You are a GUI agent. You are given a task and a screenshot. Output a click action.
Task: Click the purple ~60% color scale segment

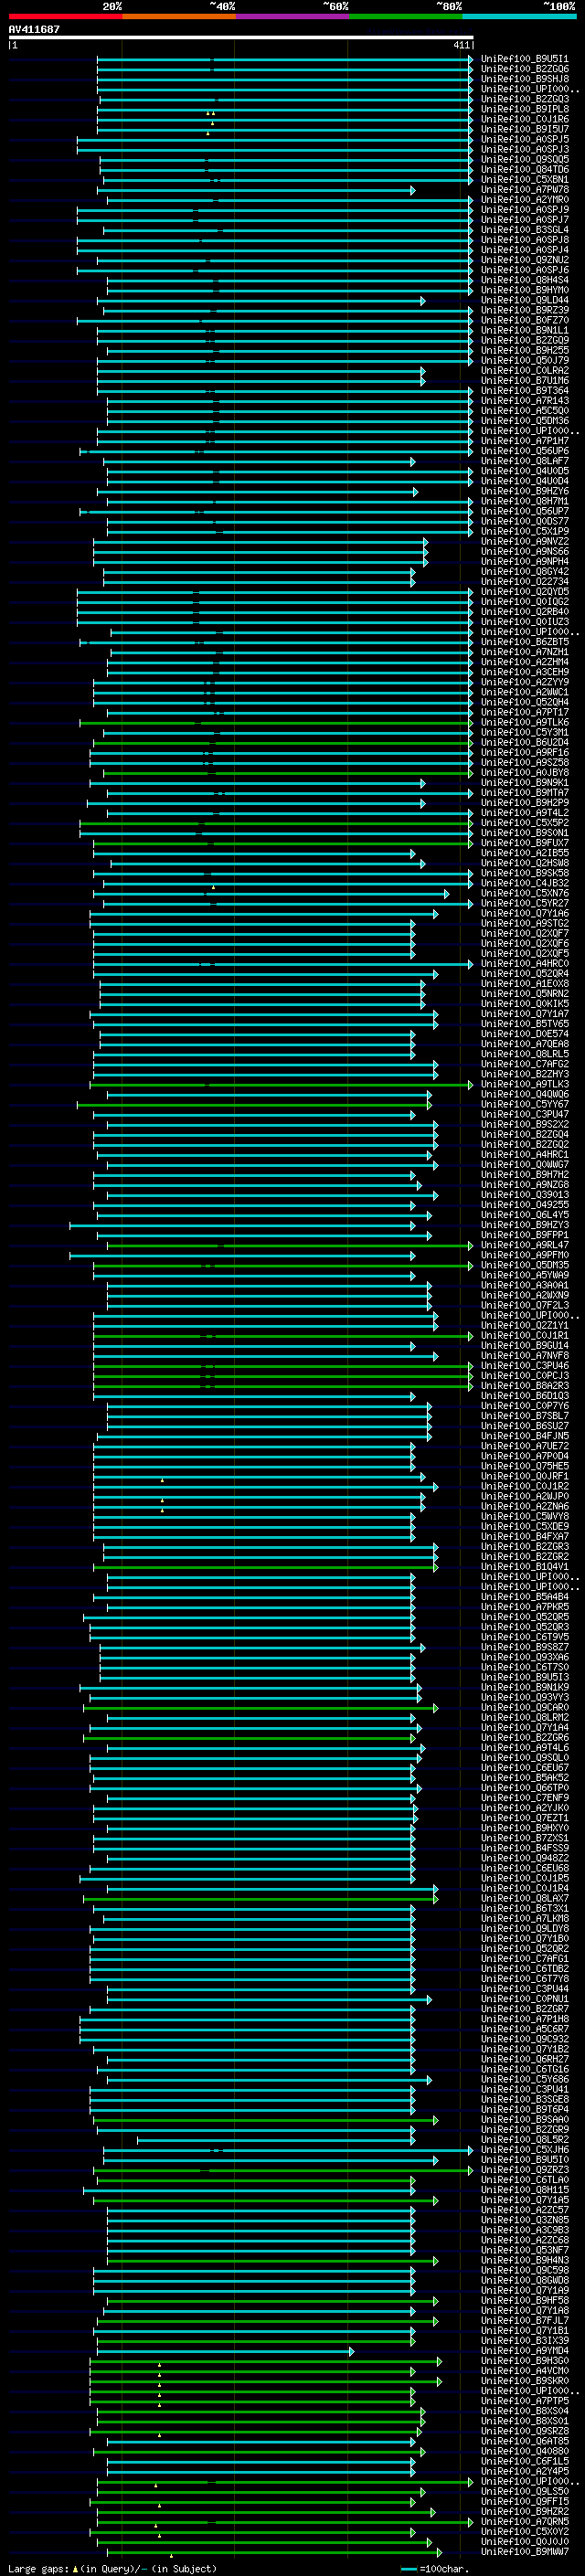[x=293, y=17]
